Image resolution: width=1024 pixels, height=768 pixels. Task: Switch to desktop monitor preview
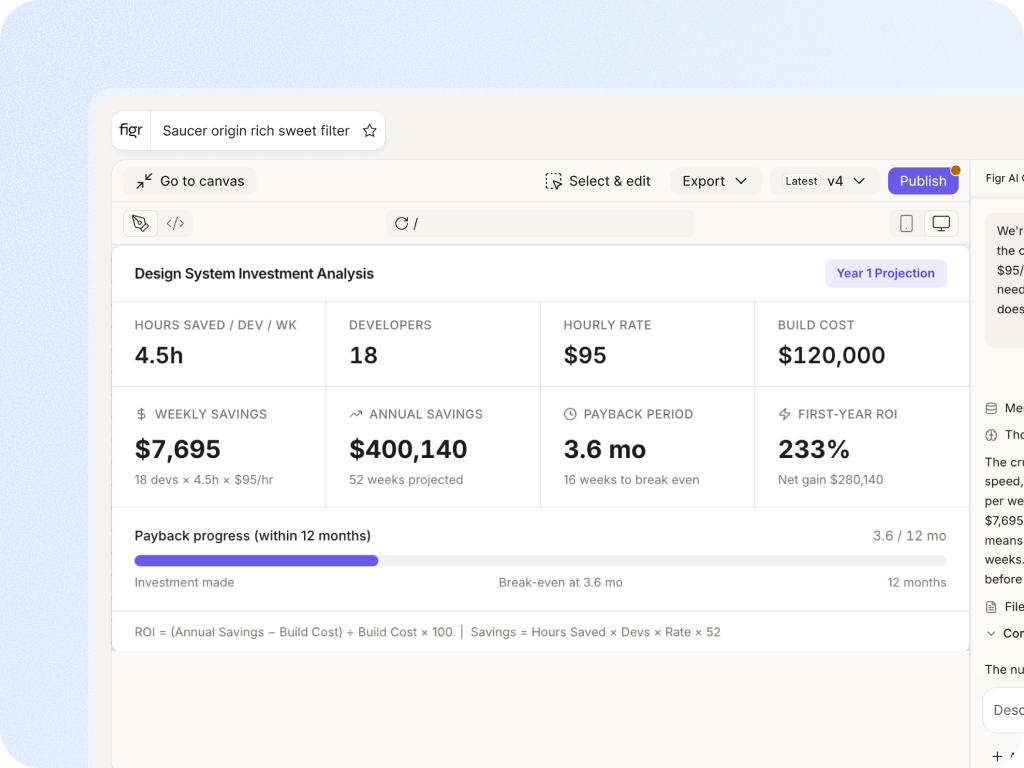tap(941, 223)
